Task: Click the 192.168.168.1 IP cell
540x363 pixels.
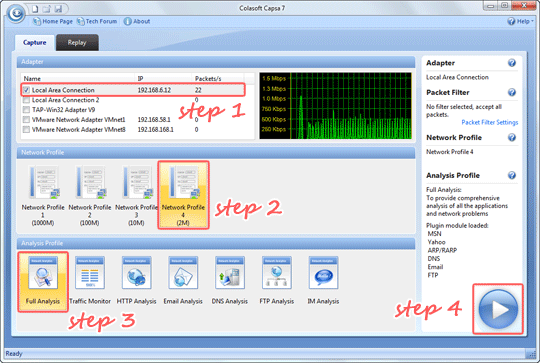Action: pos(156,129)
